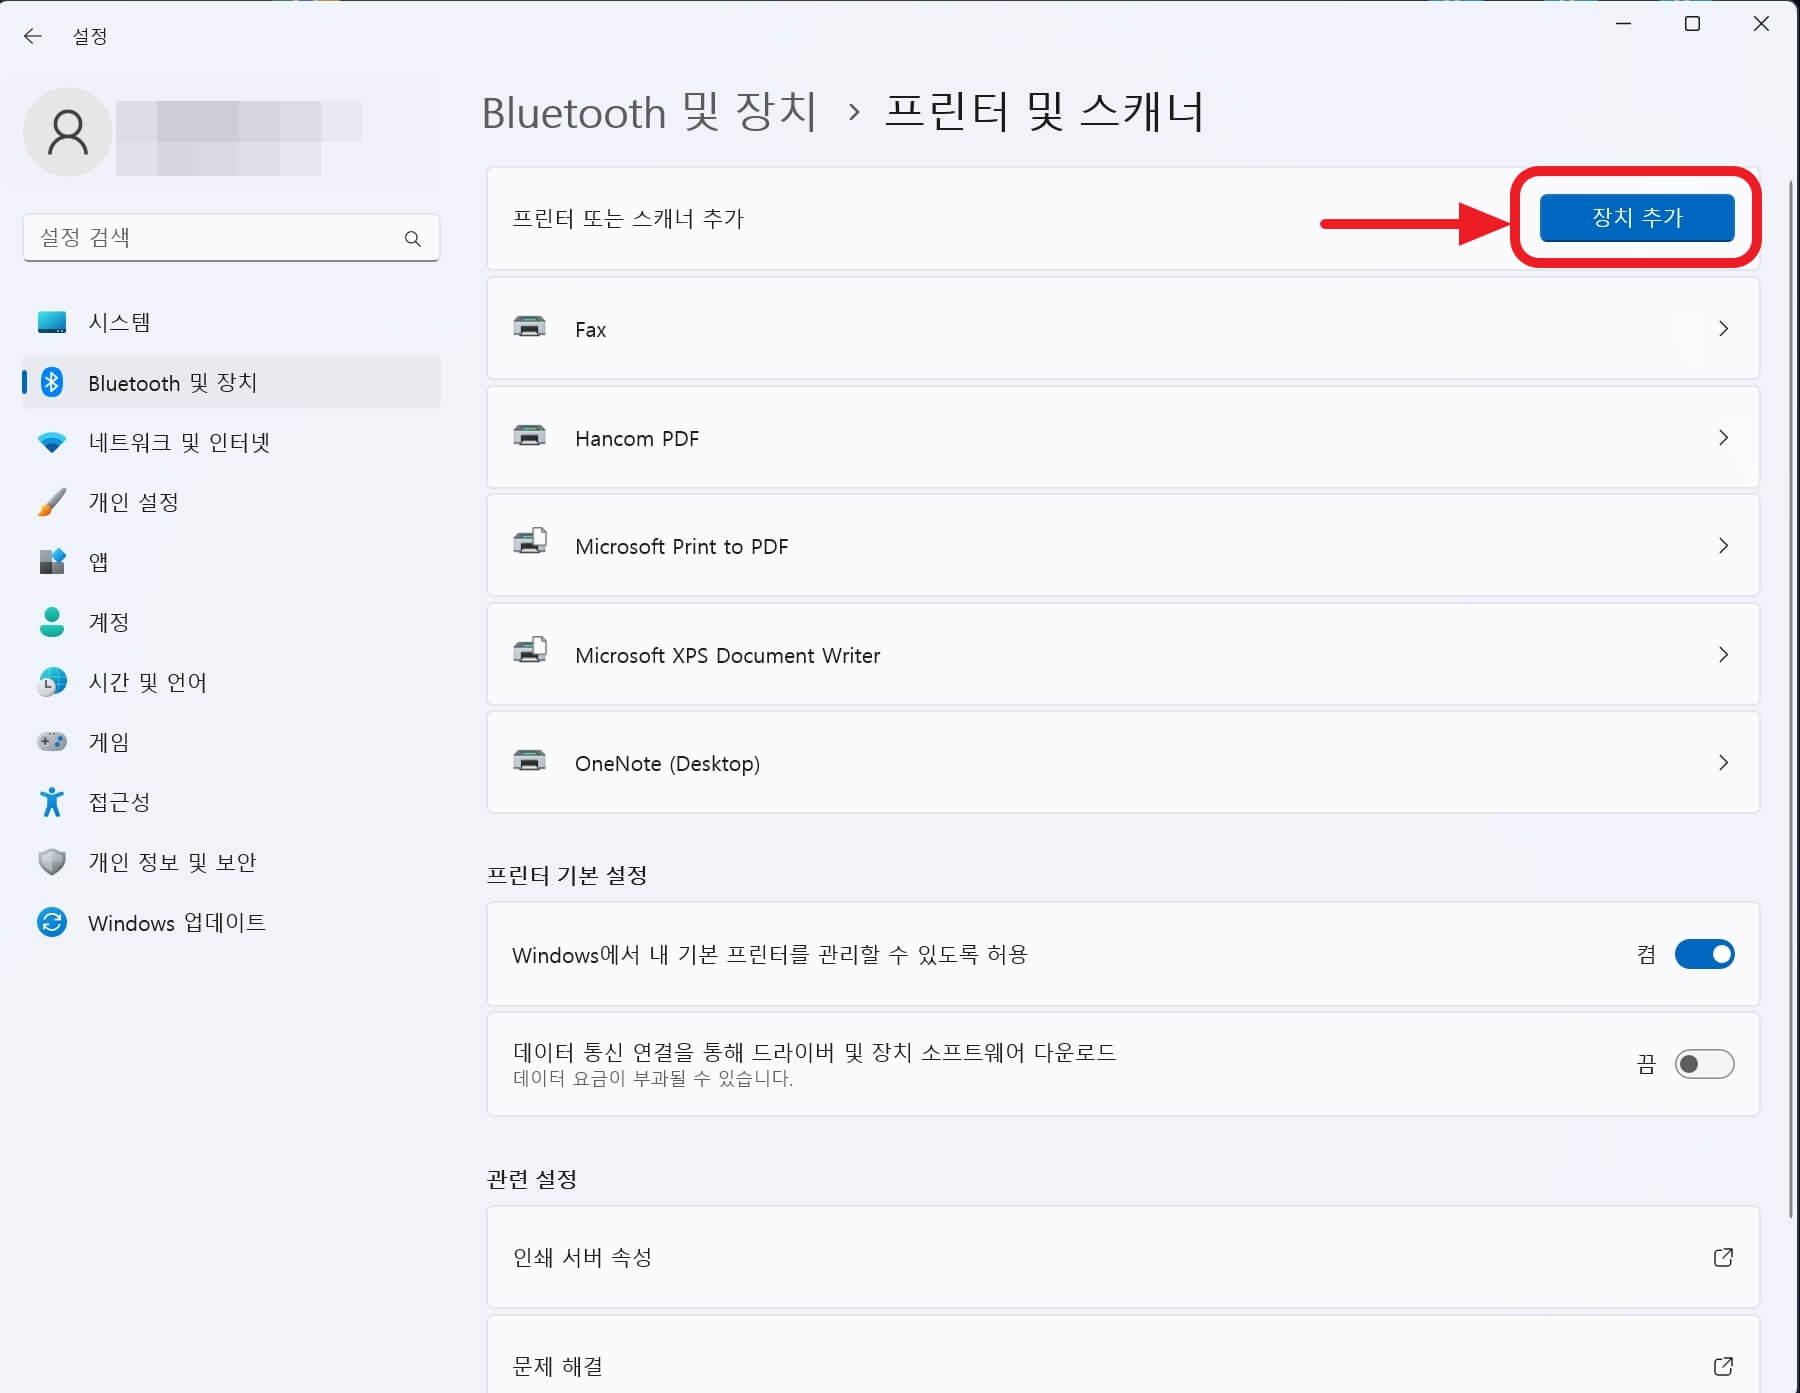Click the vertical scrollbar on right edge
This screenshot has width=1800, height=1393.
pos(1790,700)
